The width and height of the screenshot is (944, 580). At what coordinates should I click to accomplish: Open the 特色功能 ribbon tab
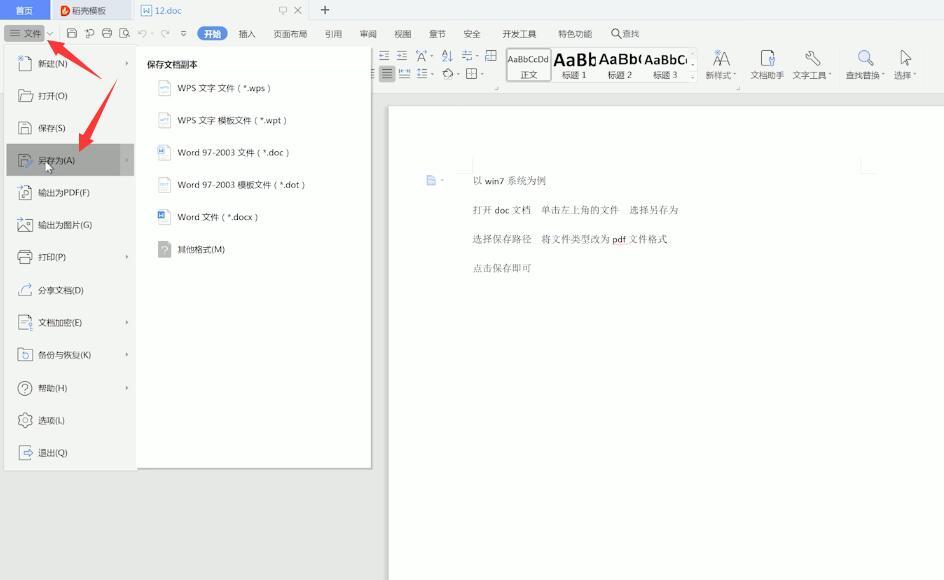coord(575,34)
